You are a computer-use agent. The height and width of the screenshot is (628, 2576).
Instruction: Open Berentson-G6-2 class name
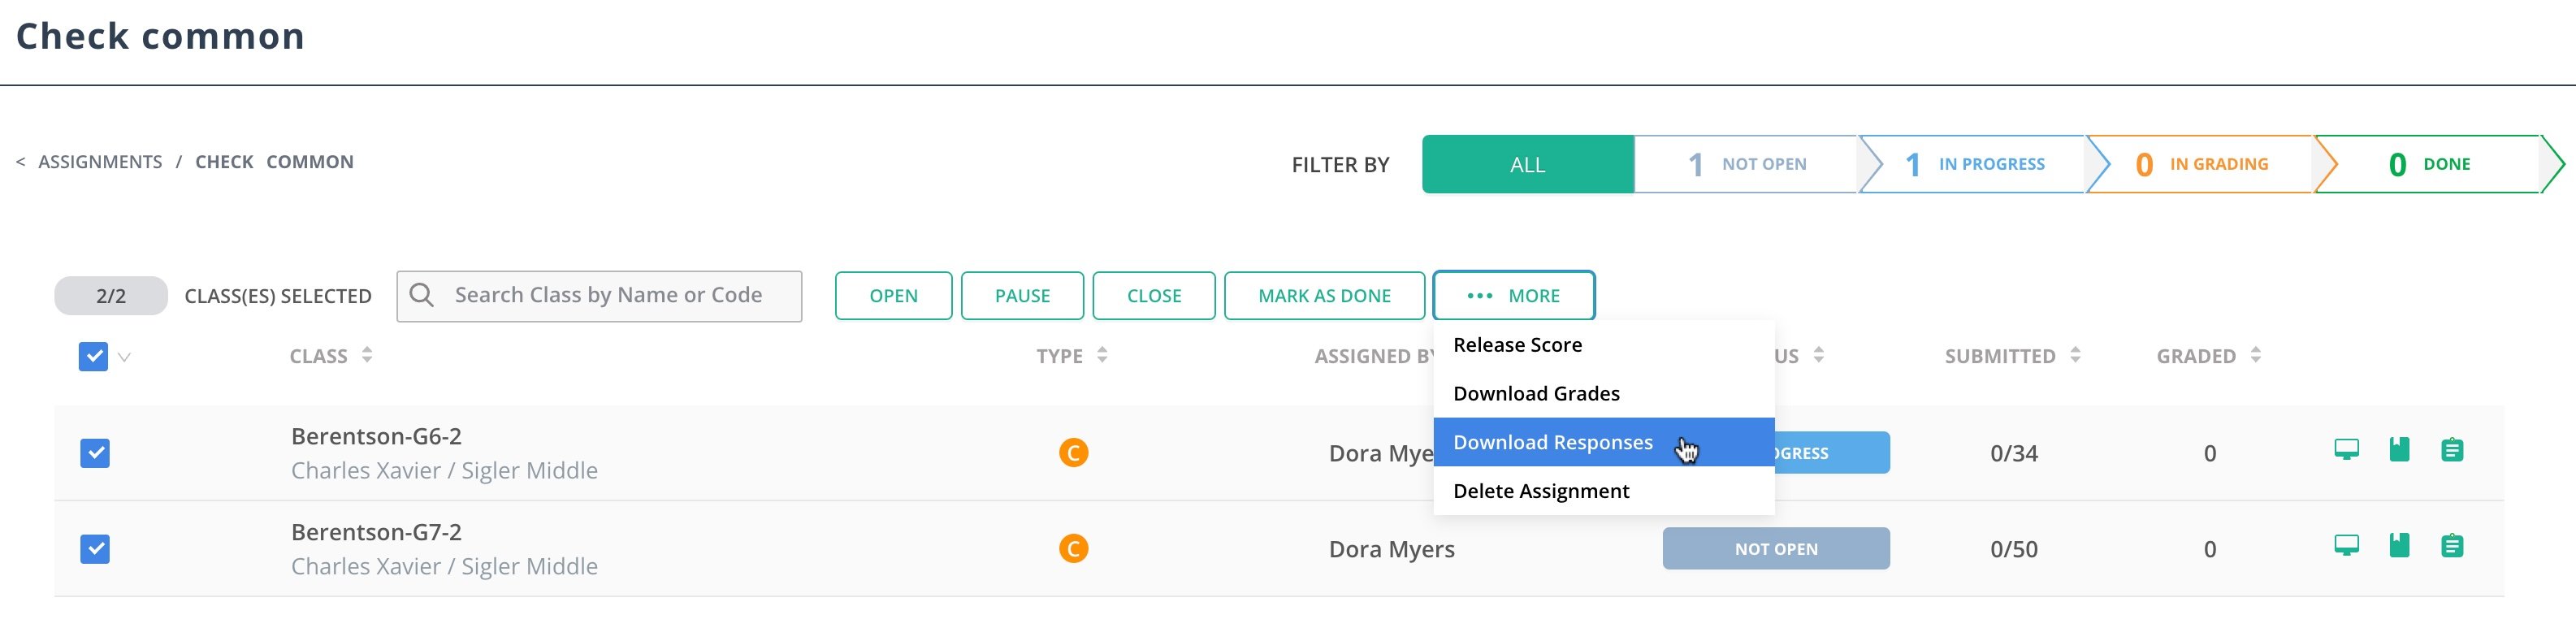376,436
